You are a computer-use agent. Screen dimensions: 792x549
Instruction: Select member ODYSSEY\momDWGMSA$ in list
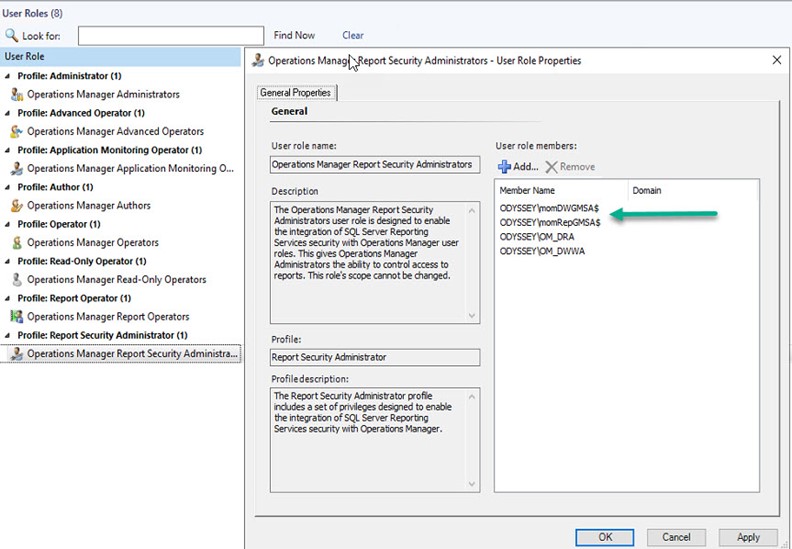(549, 208)
